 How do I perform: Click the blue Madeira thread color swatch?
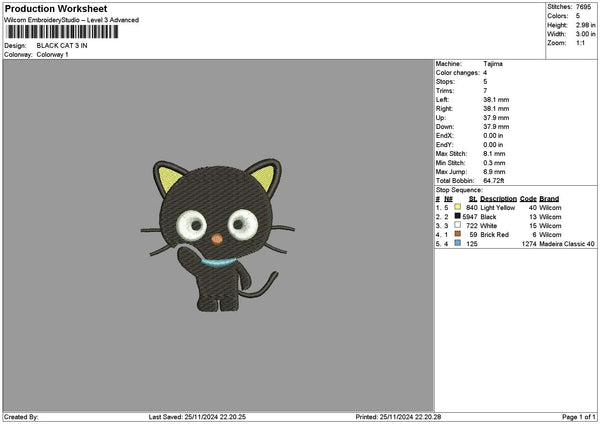(x=457, y=243)
